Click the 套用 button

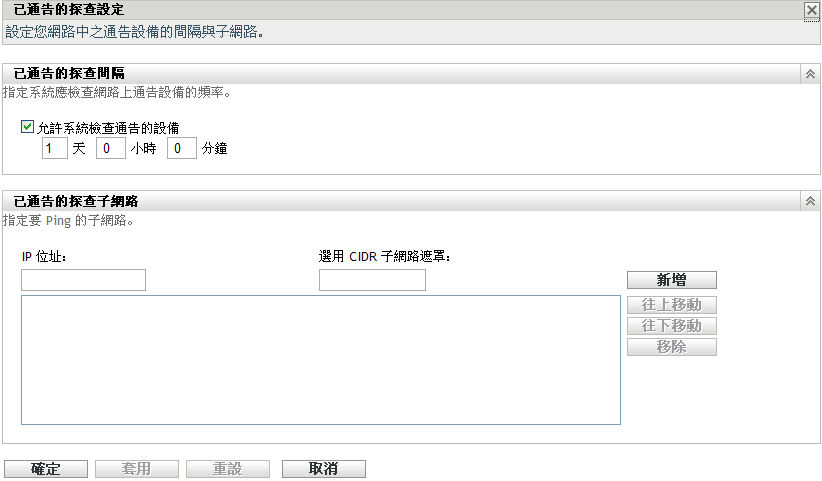click(136, 469)
